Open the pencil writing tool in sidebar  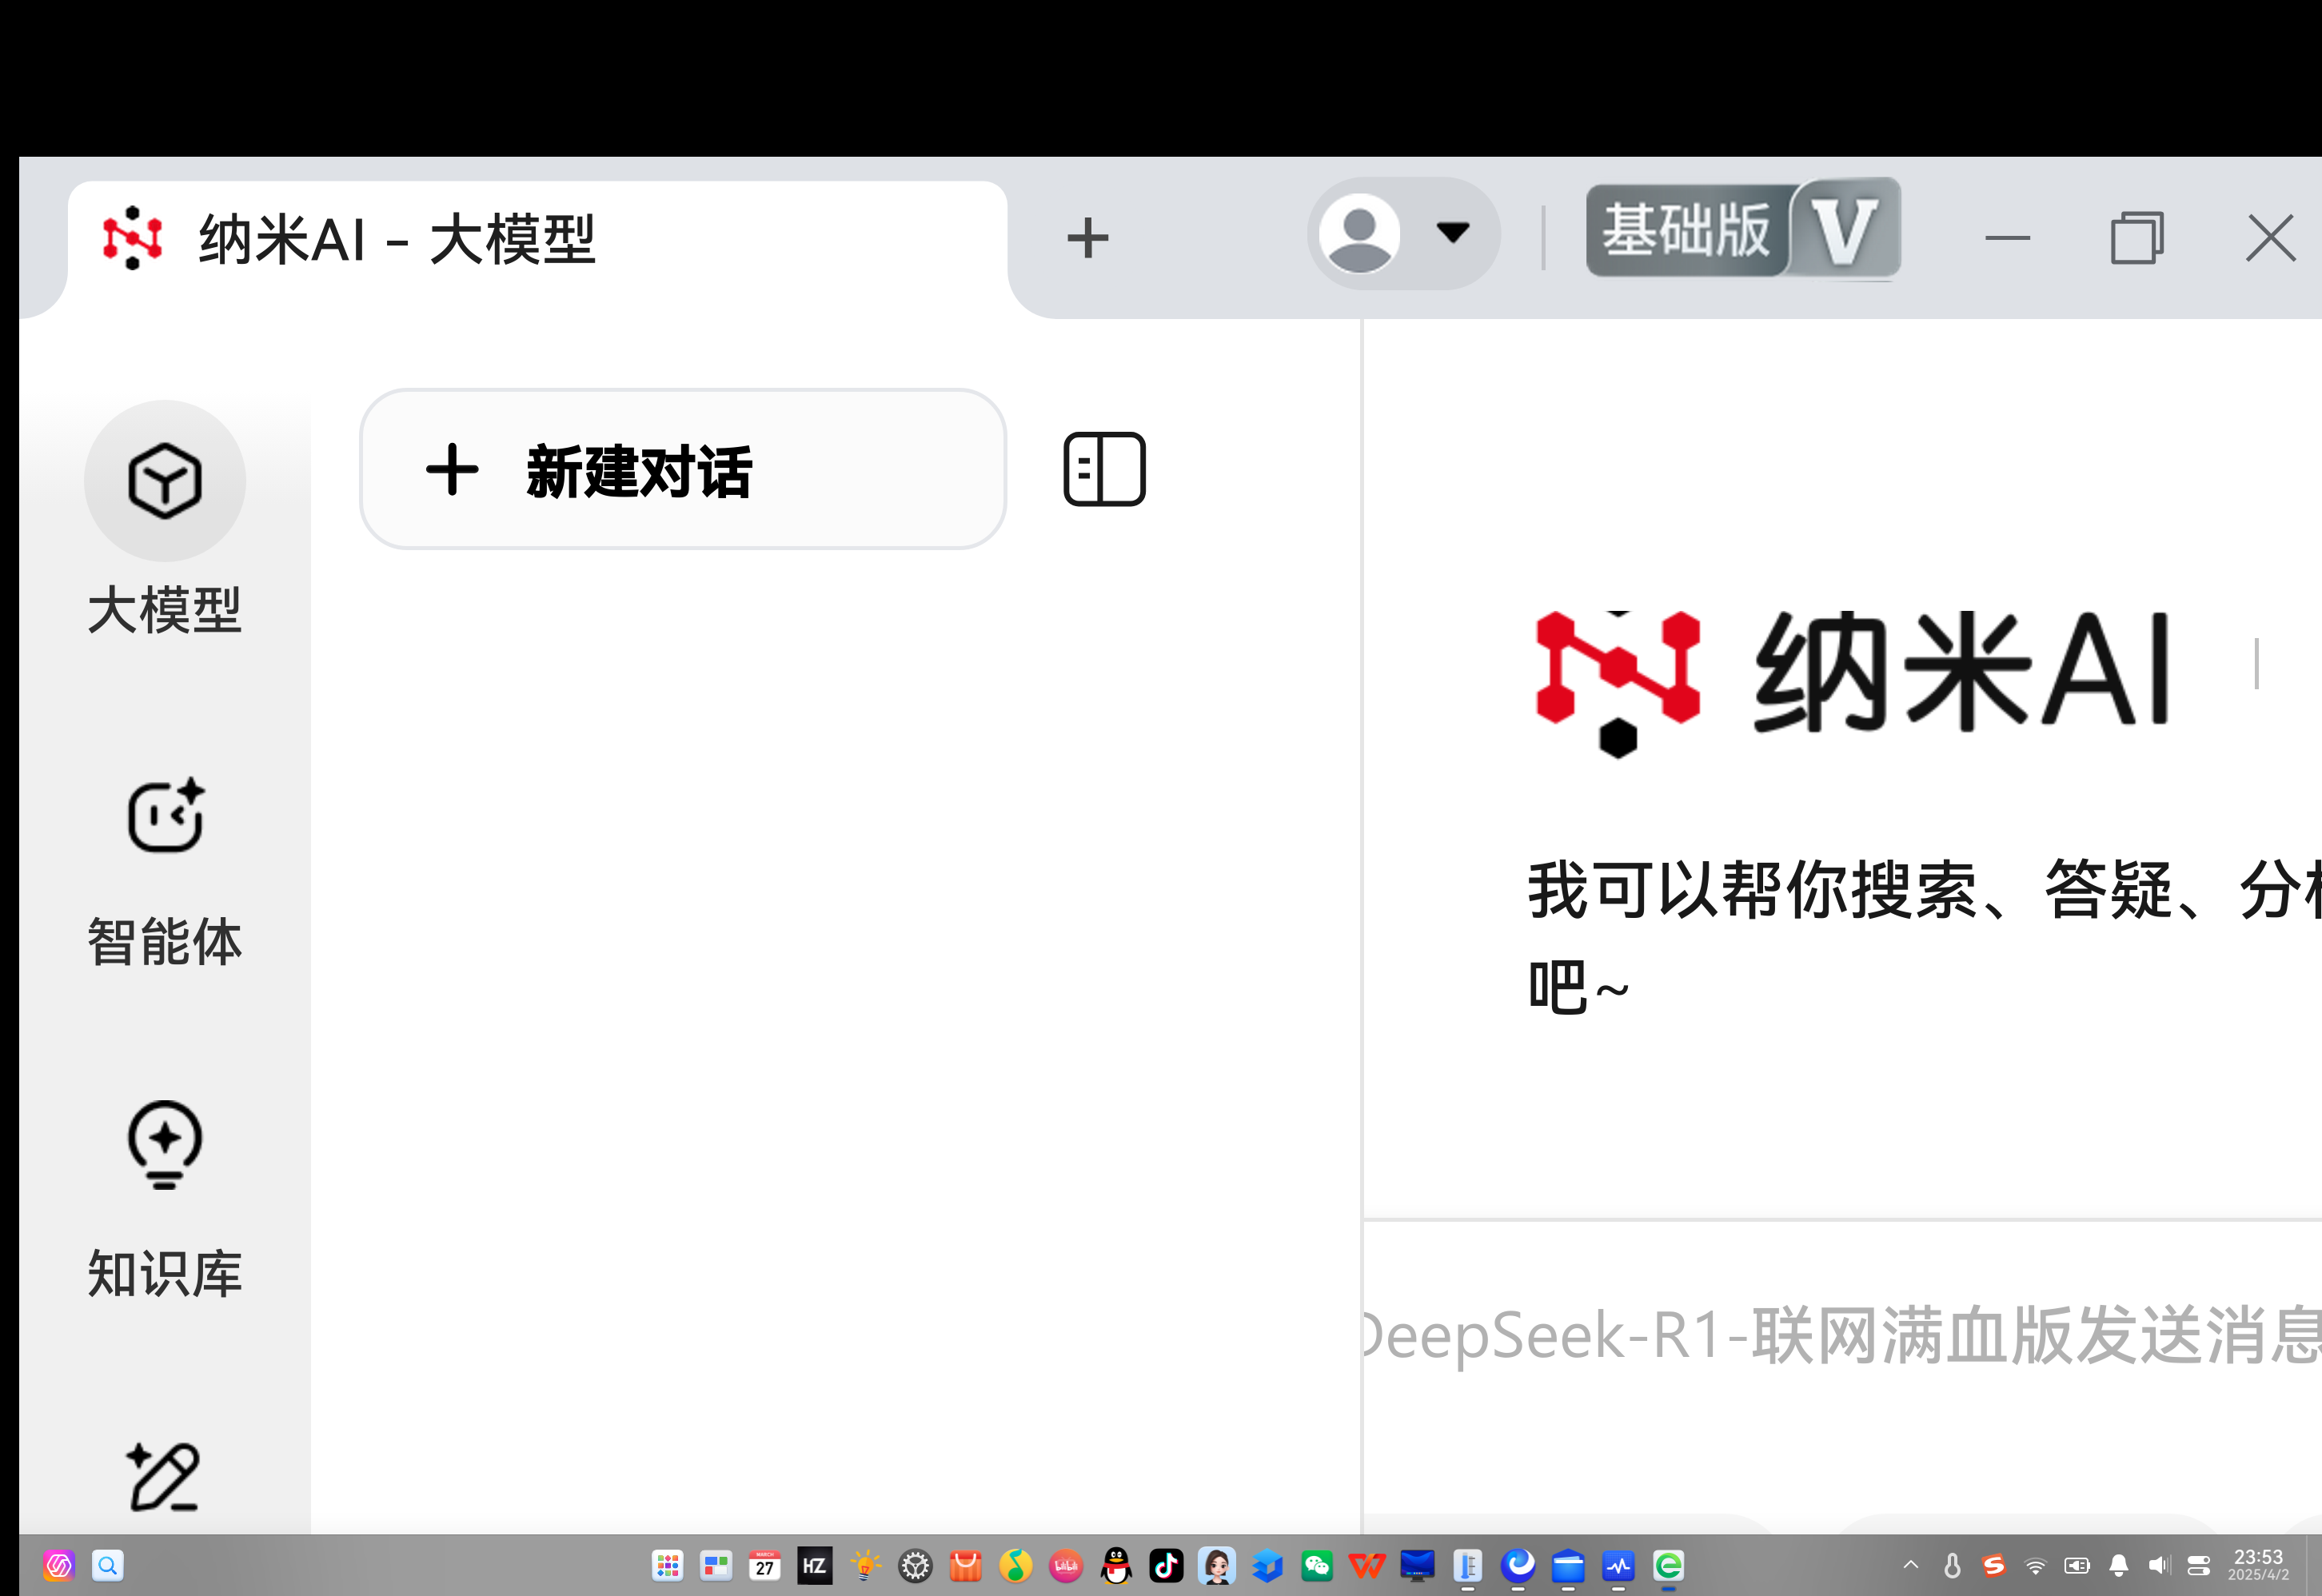tap(163, 1476)
